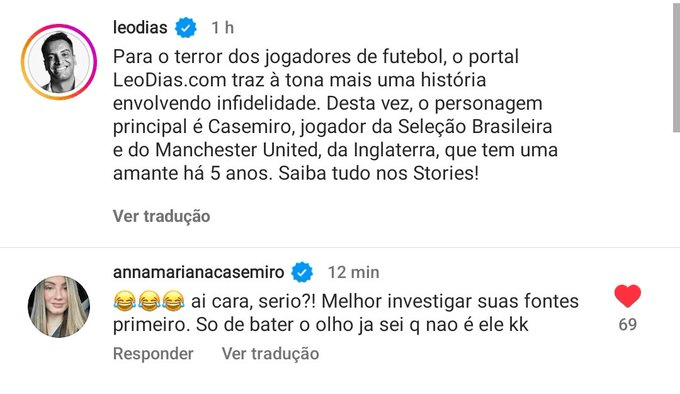View the 69 likes count on the comment
Viewport: 680px width, 394px height.
(x=628, y=325)
